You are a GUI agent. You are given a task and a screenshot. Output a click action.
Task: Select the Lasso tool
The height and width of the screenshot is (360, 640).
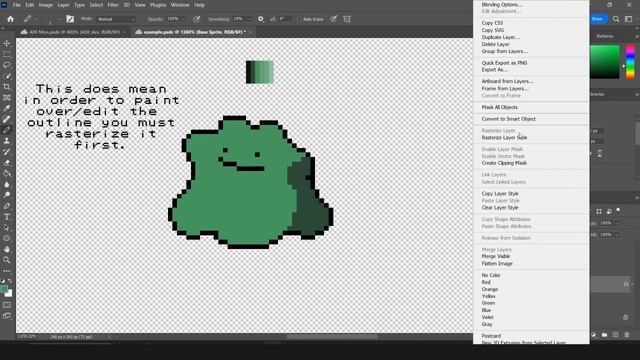click(7, 65)
